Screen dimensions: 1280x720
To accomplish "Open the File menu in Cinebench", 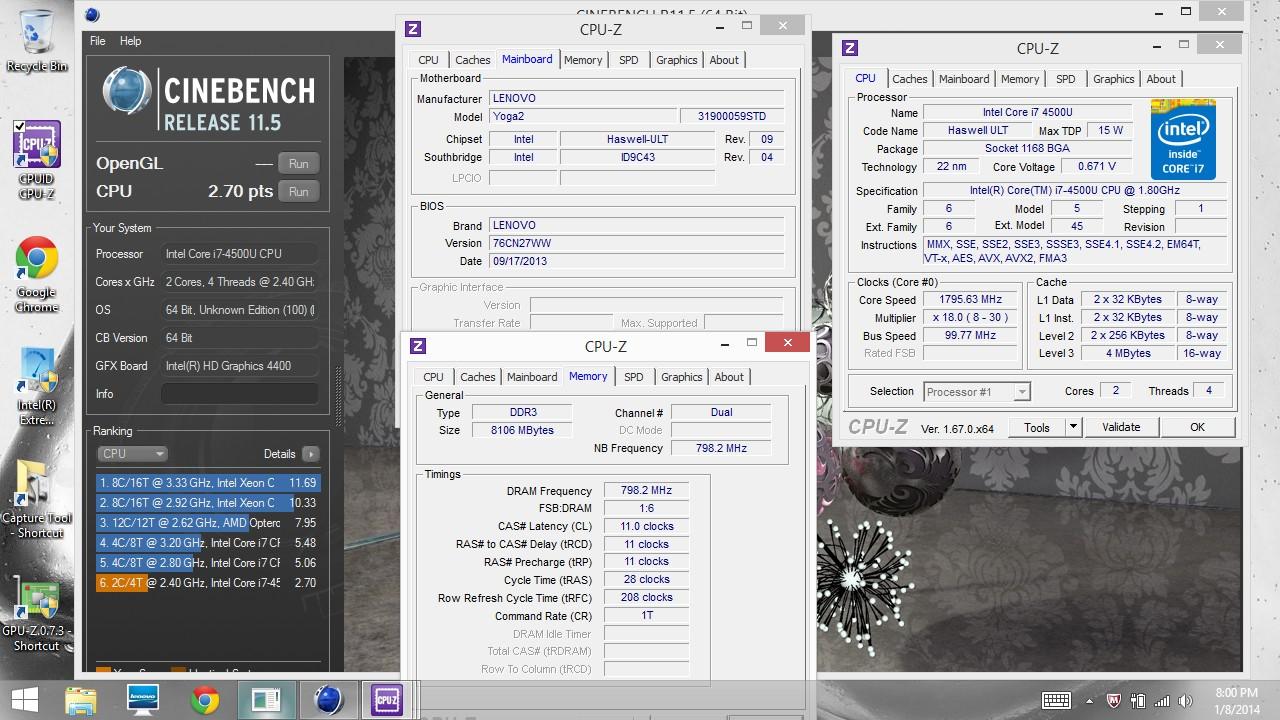I will [97, 41].
